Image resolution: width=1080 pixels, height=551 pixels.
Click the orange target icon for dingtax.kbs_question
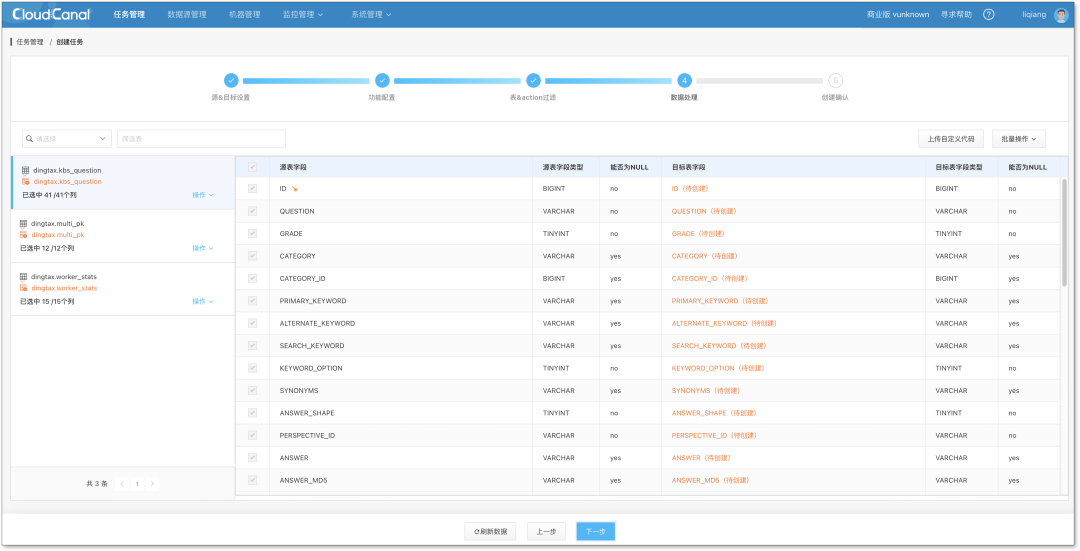tap(25, 182)
